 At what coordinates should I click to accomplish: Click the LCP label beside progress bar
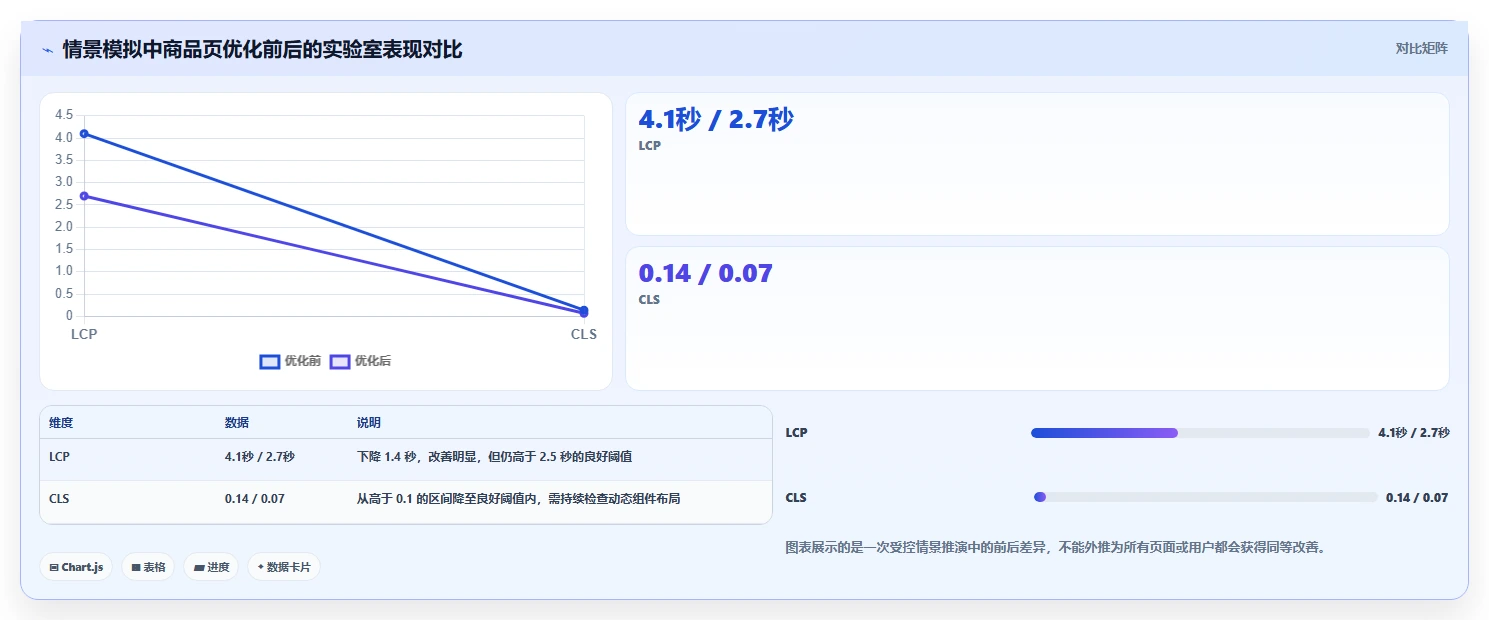tap(796, 433)
